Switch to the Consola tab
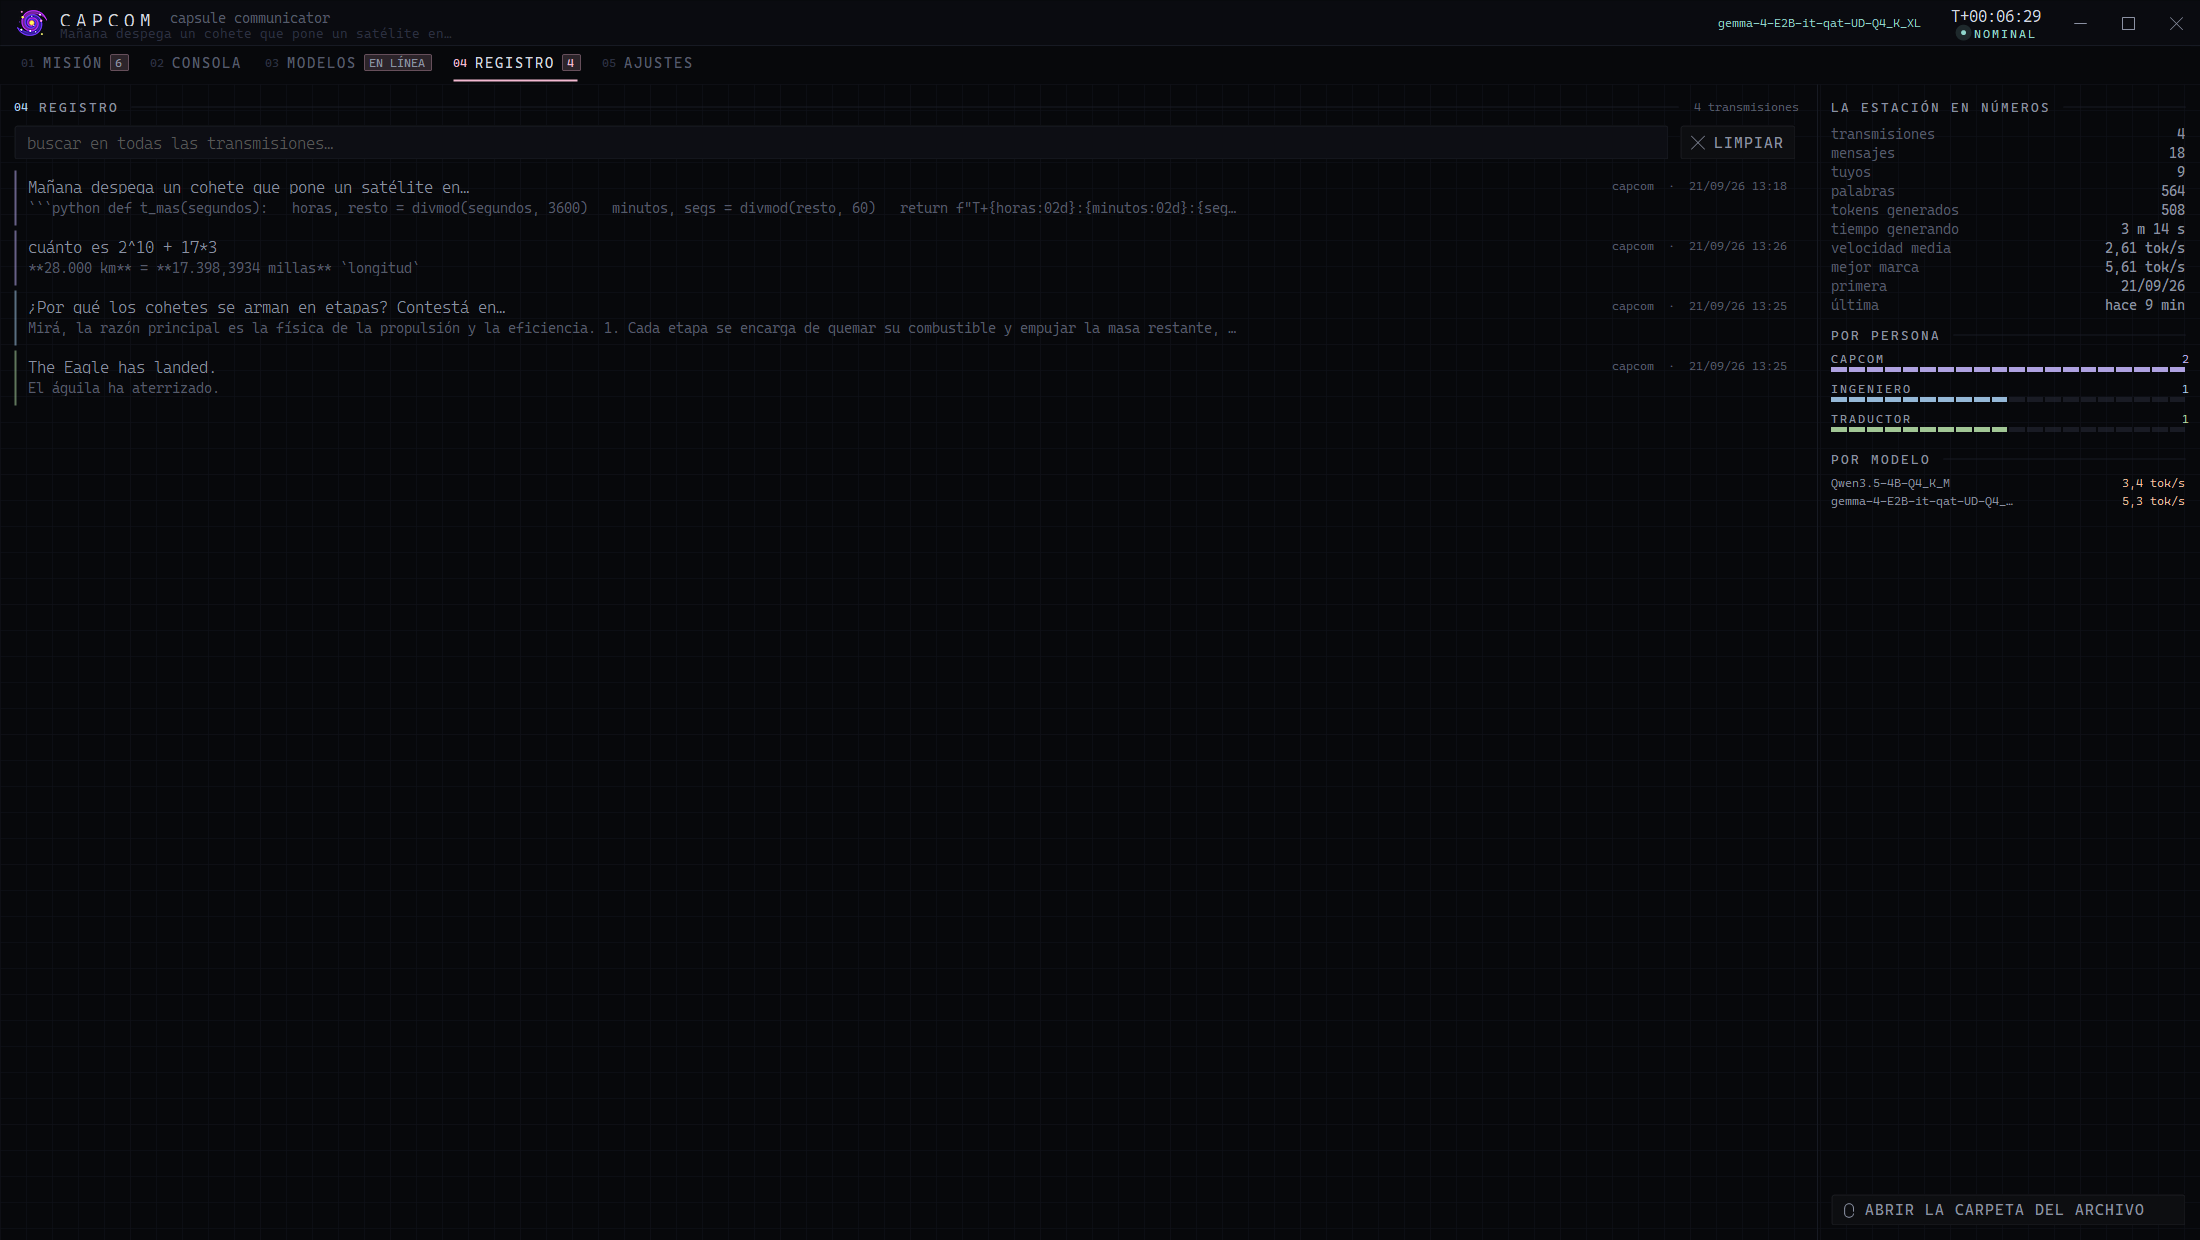2200x1240 pixels. pos(195,63)
